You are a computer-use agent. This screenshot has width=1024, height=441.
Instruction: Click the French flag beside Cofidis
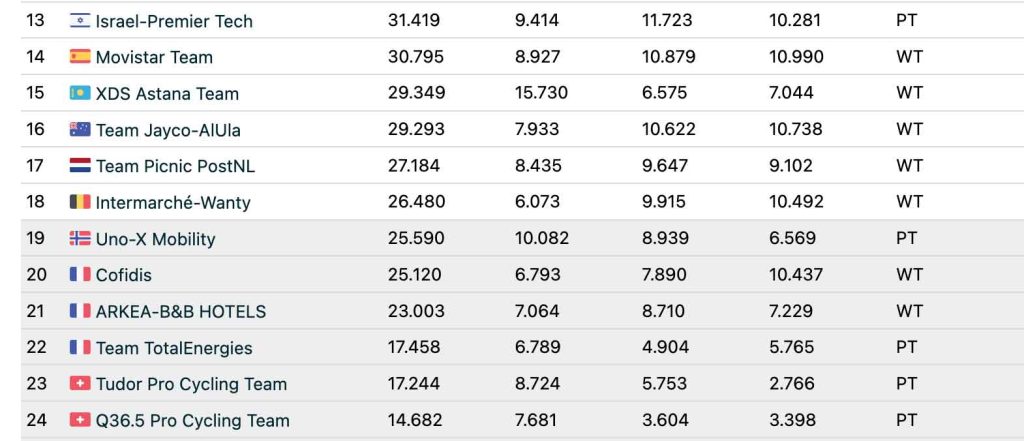pyautogui.click(x=80, y=275)
